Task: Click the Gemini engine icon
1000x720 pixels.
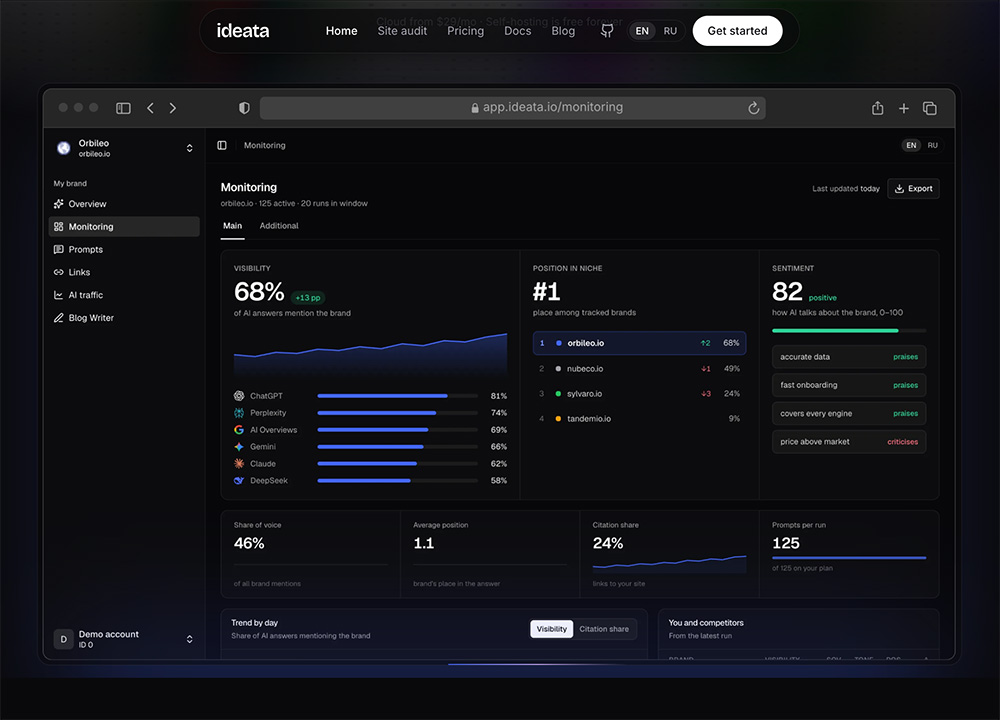Action: click(239, 447)
